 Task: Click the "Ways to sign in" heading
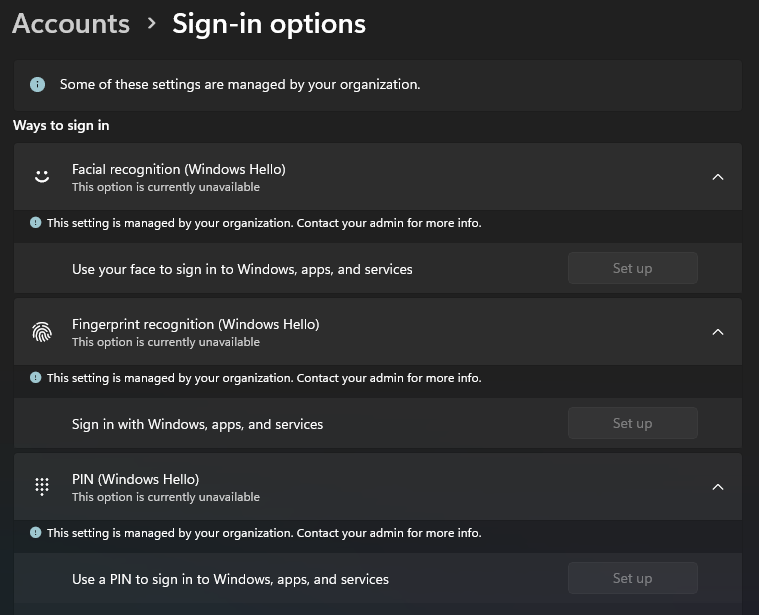click(61, 125)
